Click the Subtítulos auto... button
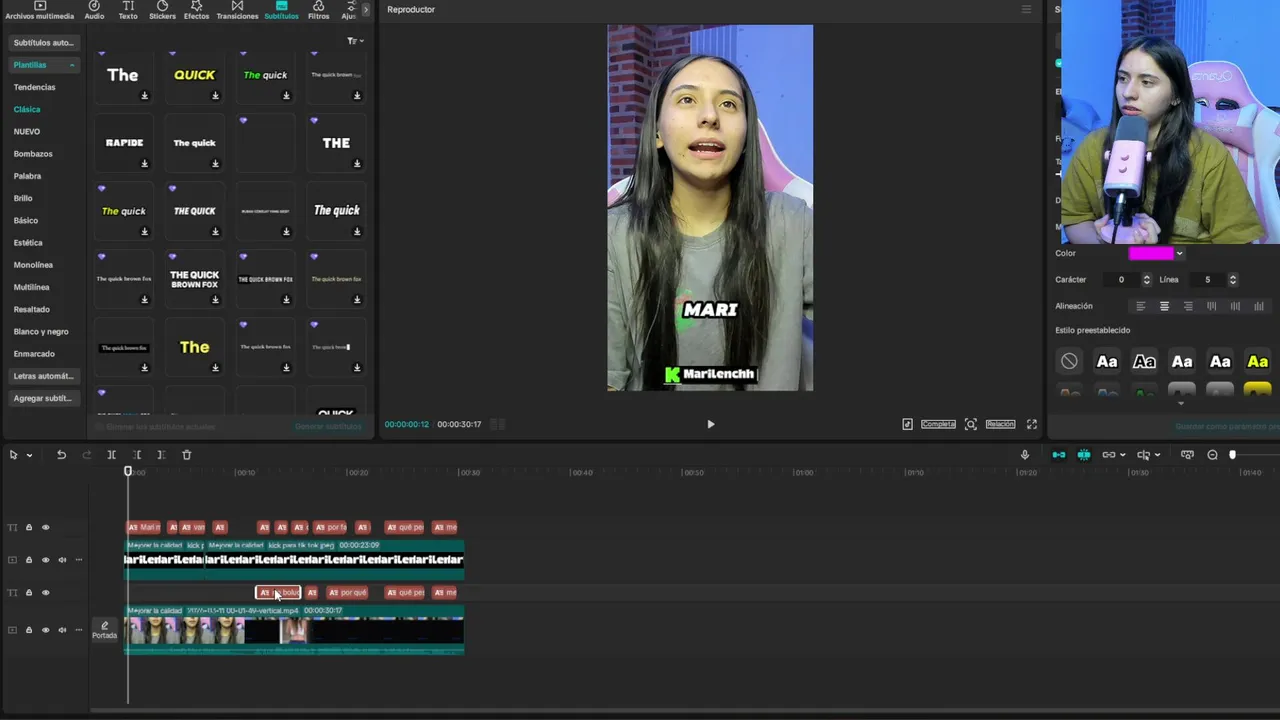The width and height of the screenshot is (1280, 720). [43, 43]
